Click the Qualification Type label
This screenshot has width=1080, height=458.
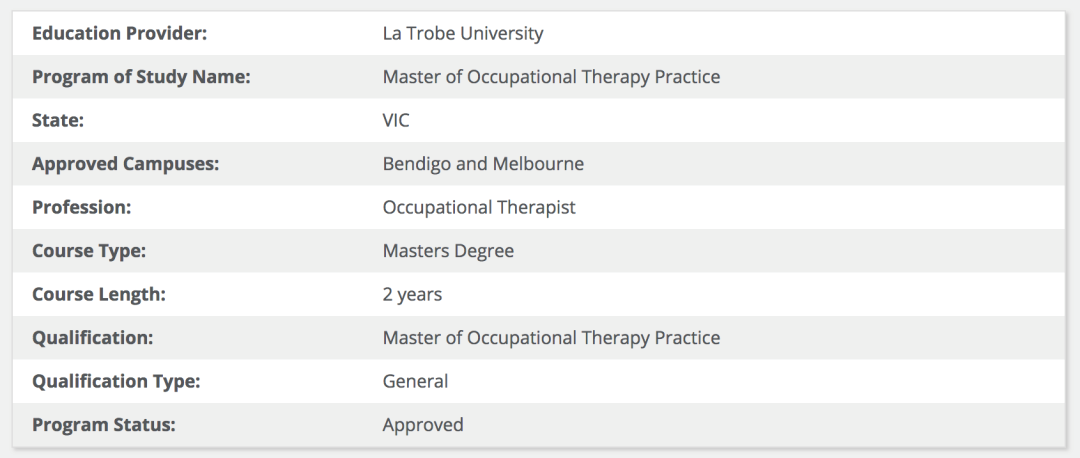click(116, 381)
